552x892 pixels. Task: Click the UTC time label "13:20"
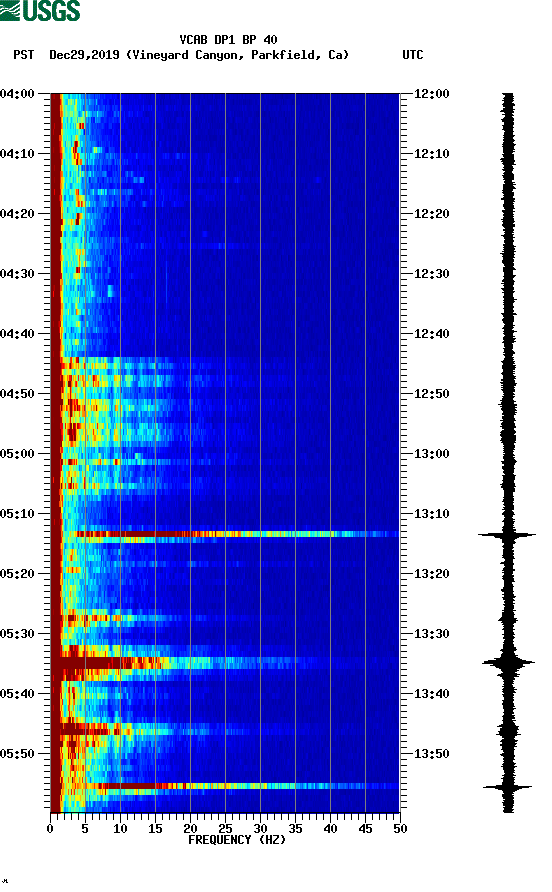tap(431, 573)
